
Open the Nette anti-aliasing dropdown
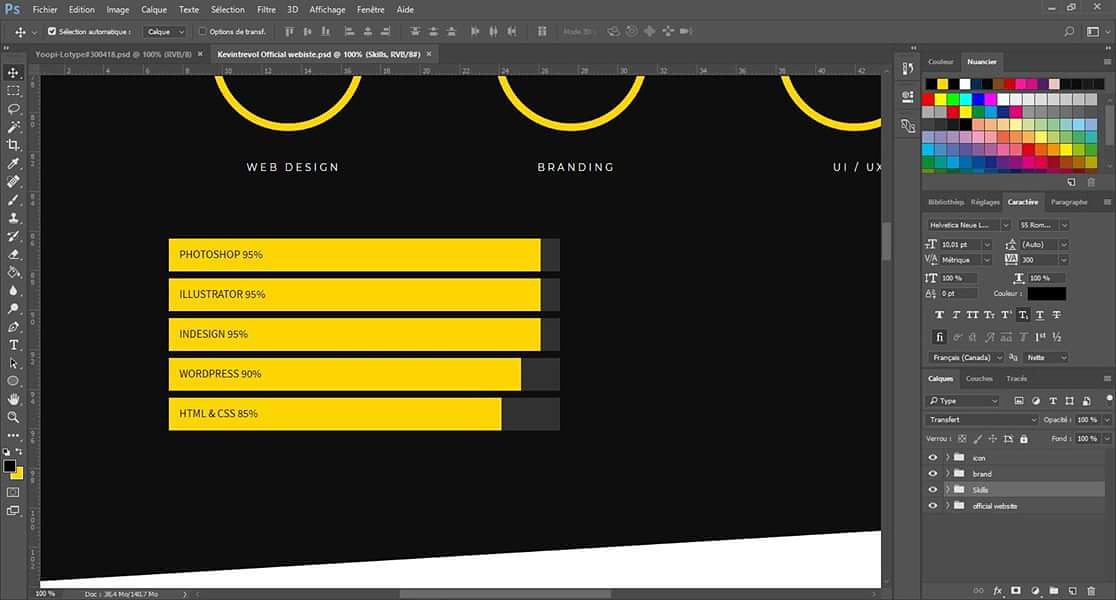coord(1046,357)
